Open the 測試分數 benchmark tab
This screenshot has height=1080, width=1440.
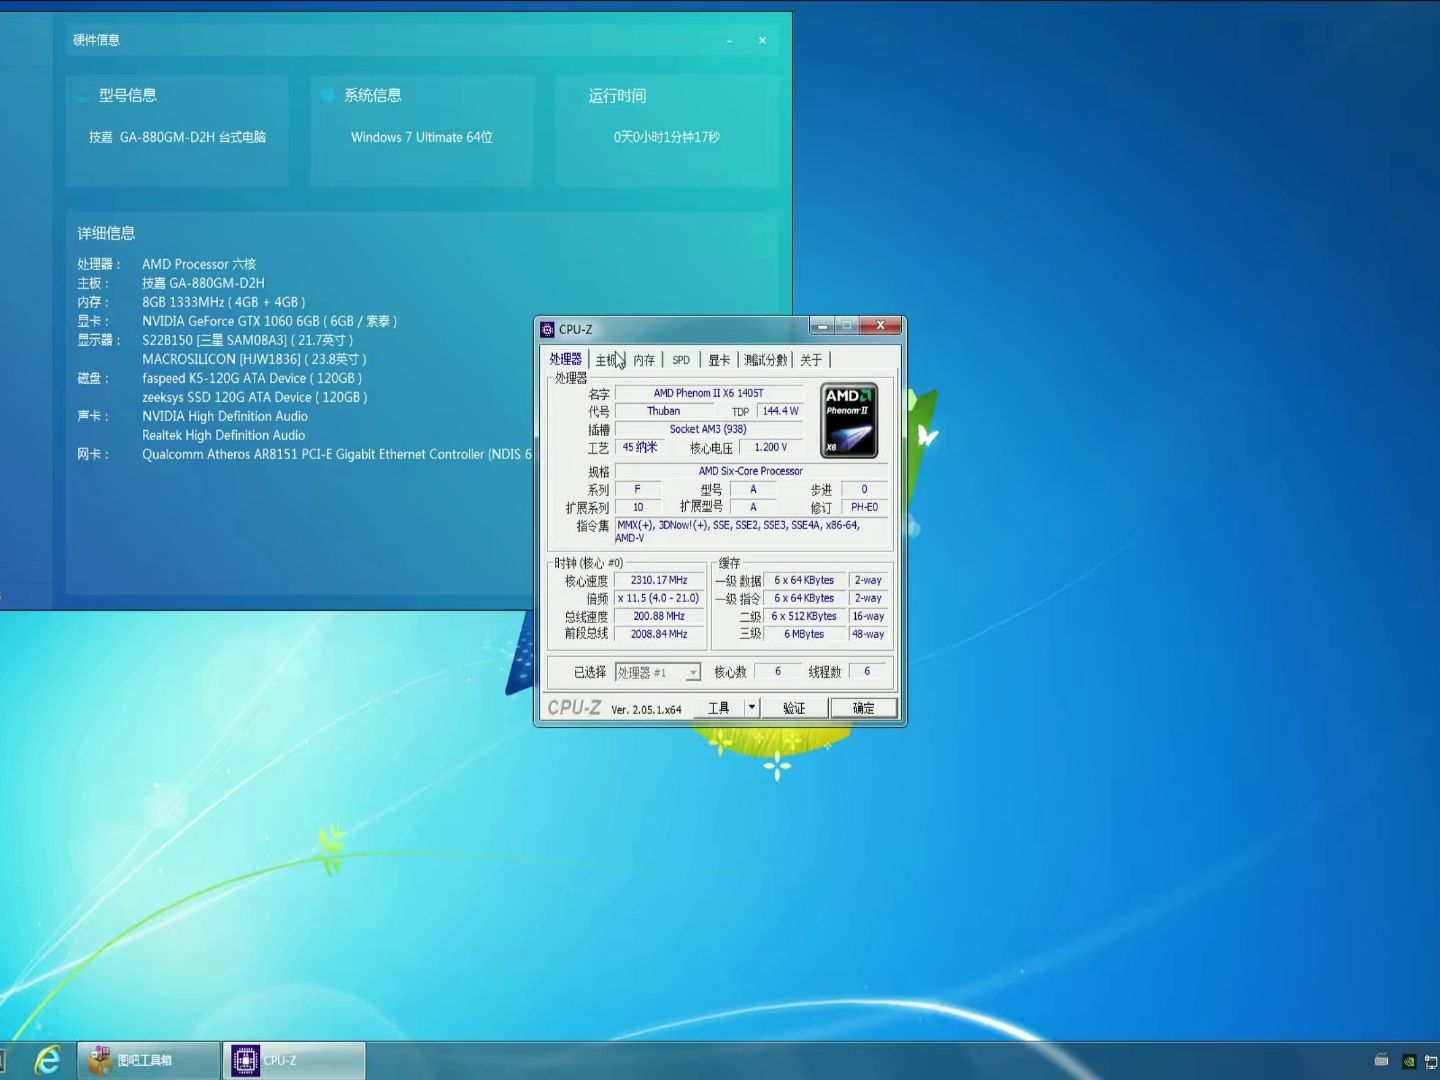(x=766, y=360)
